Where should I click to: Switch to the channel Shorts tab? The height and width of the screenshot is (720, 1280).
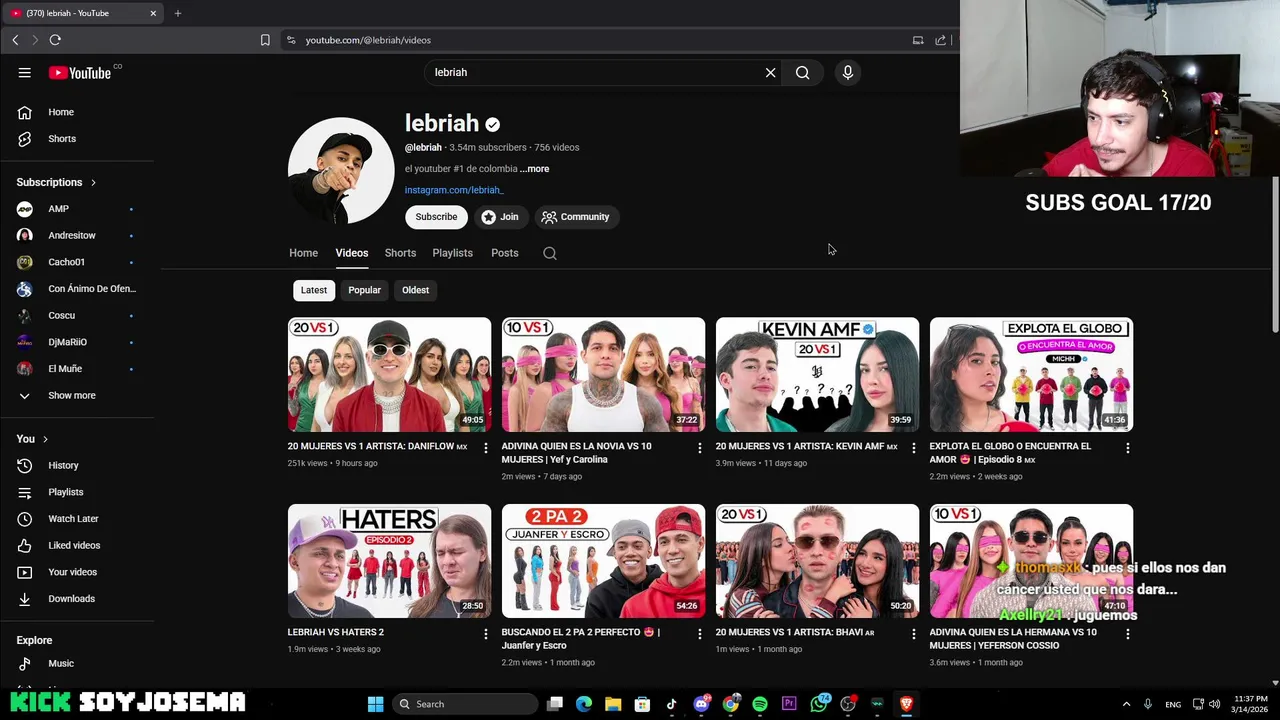coord(400,253)
